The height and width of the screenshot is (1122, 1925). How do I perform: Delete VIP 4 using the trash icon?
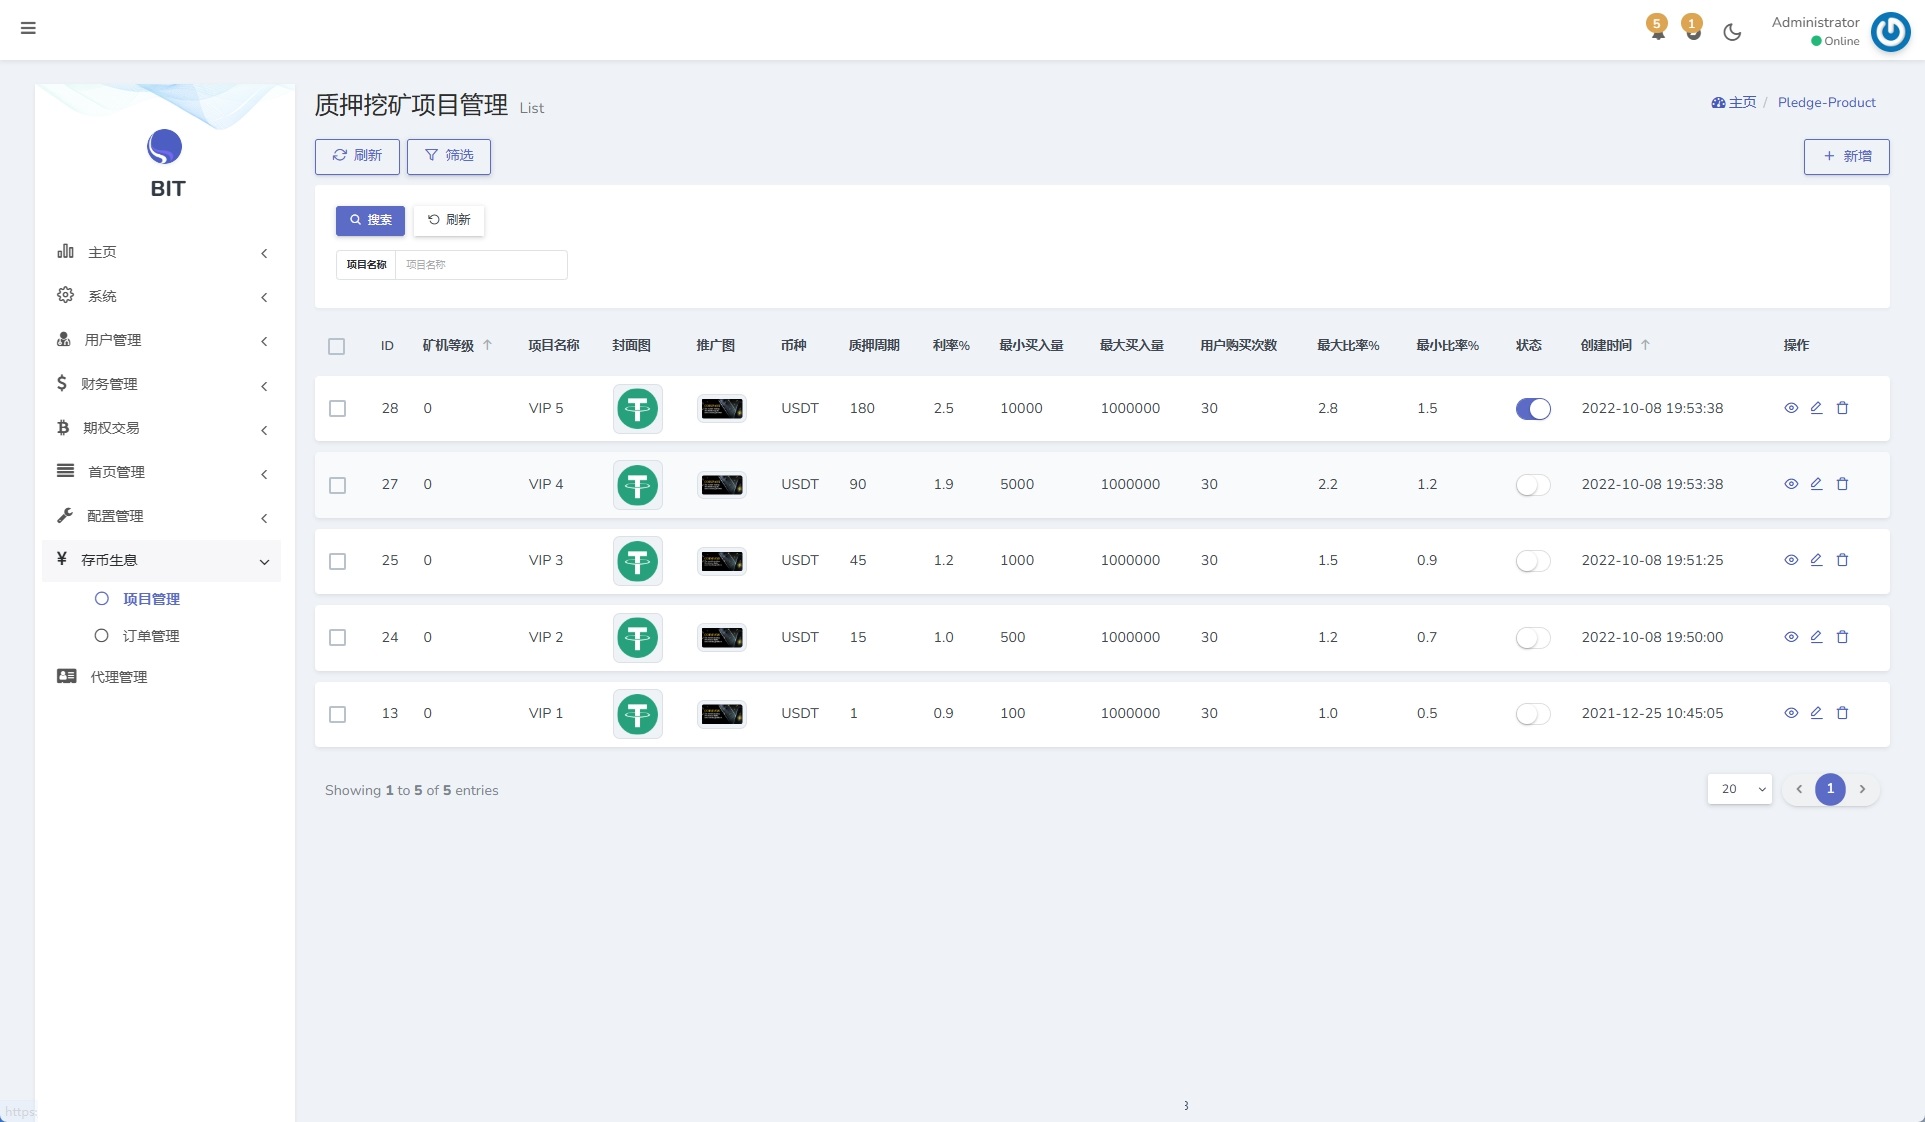(1842, 484)
